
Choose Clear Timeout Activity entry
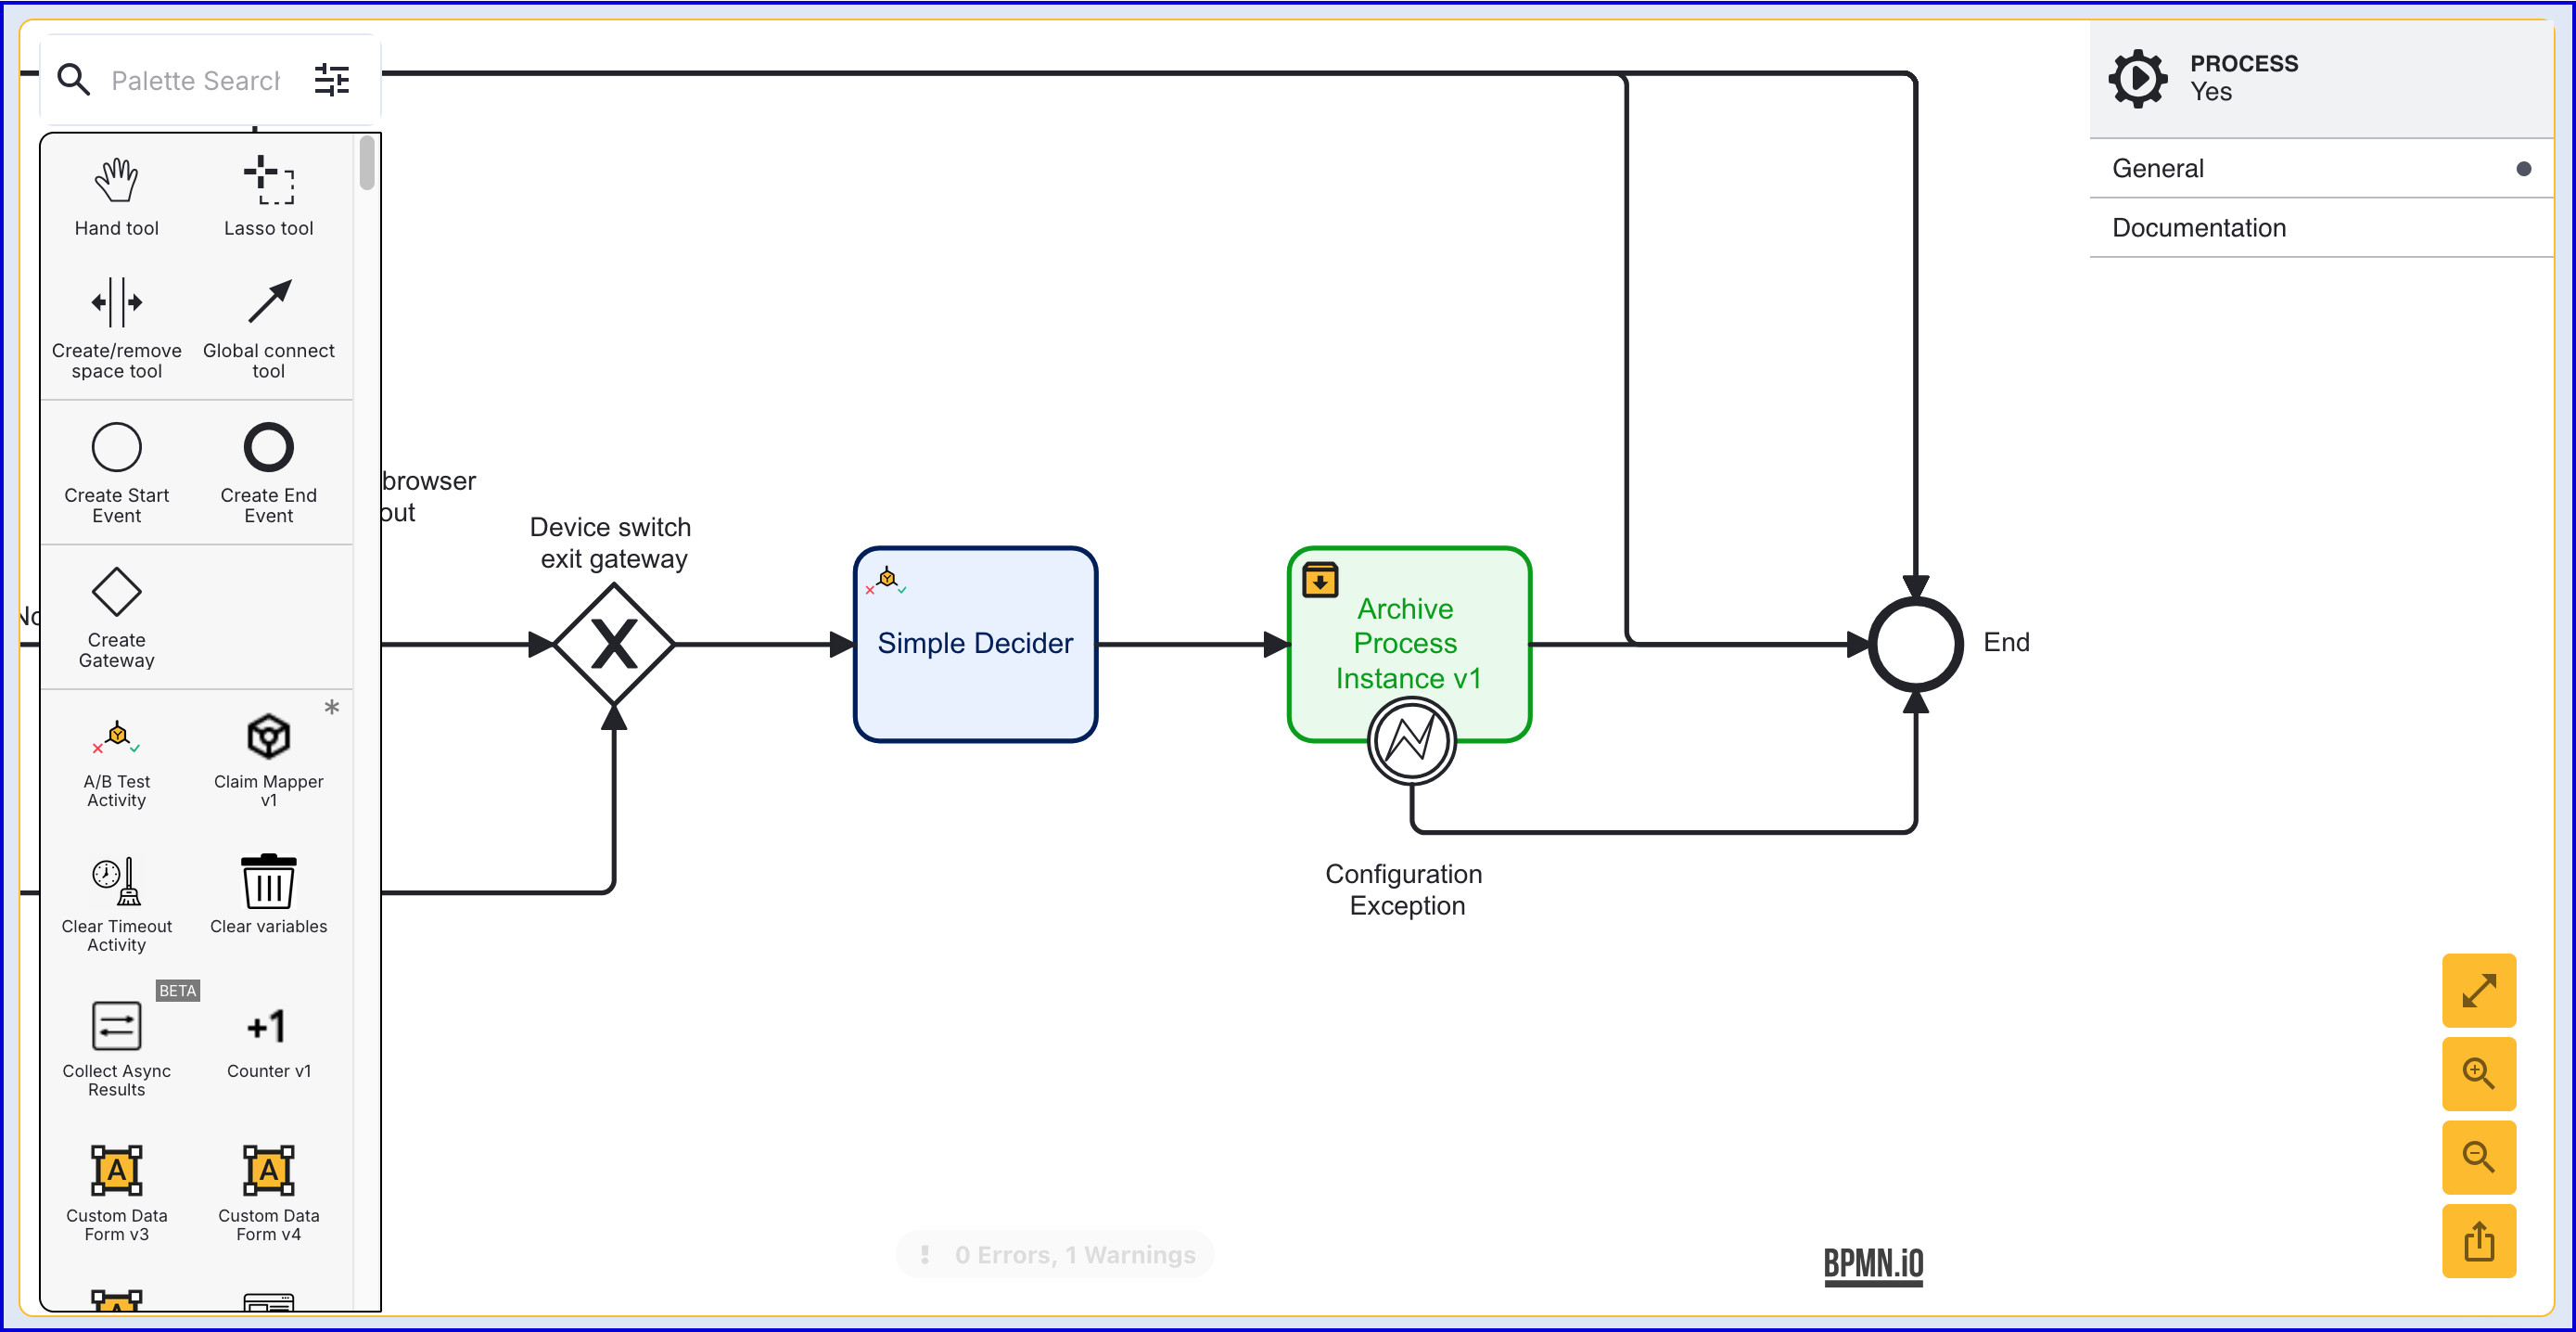point(117,905)
